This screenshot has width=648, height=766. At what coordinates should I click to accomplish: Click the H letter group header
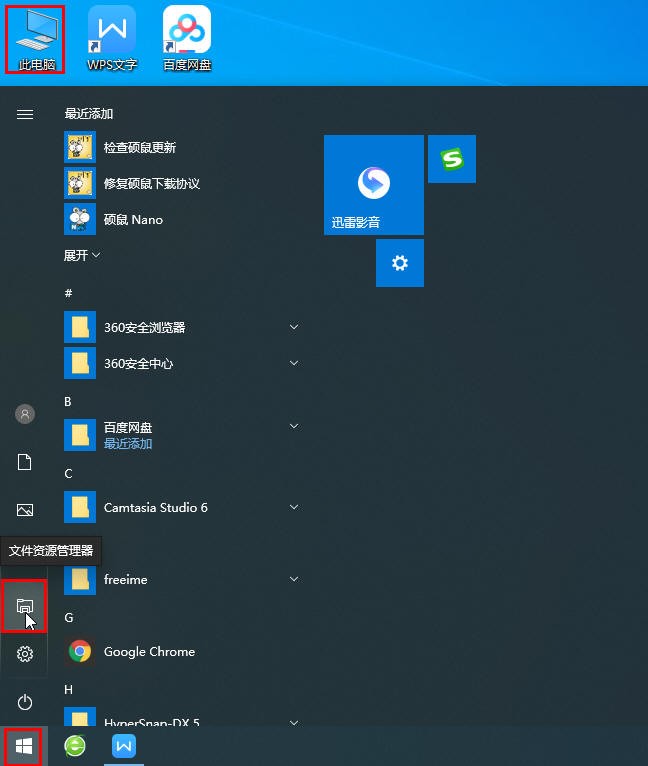(68, 689)
